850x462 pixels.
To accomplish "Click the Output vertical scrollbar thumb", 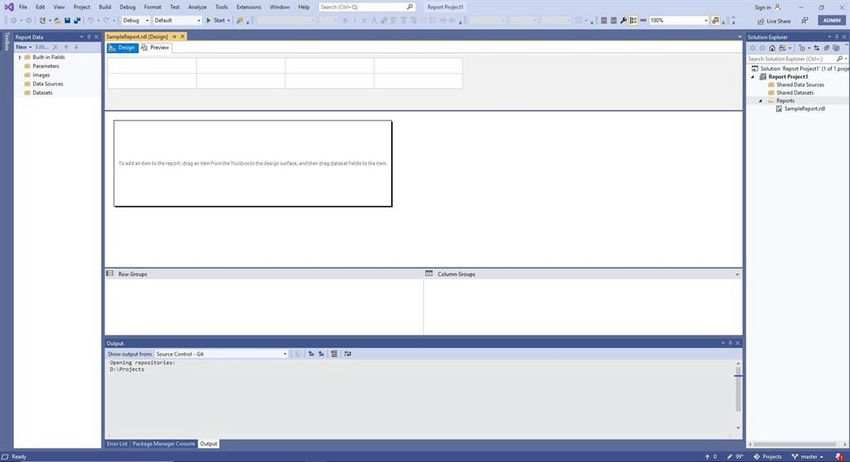I will tap(738, 389).
